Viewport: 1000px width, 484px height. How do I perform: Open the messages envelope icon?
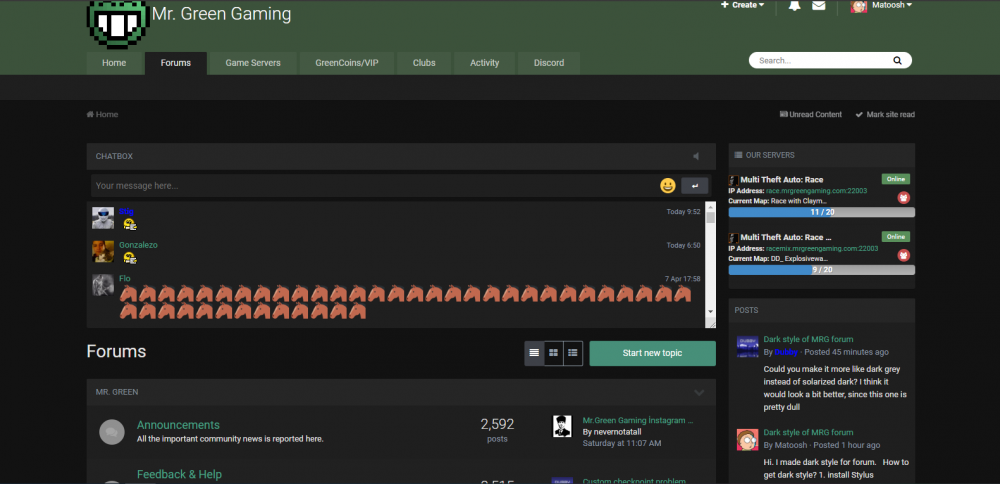pos(819,6)
